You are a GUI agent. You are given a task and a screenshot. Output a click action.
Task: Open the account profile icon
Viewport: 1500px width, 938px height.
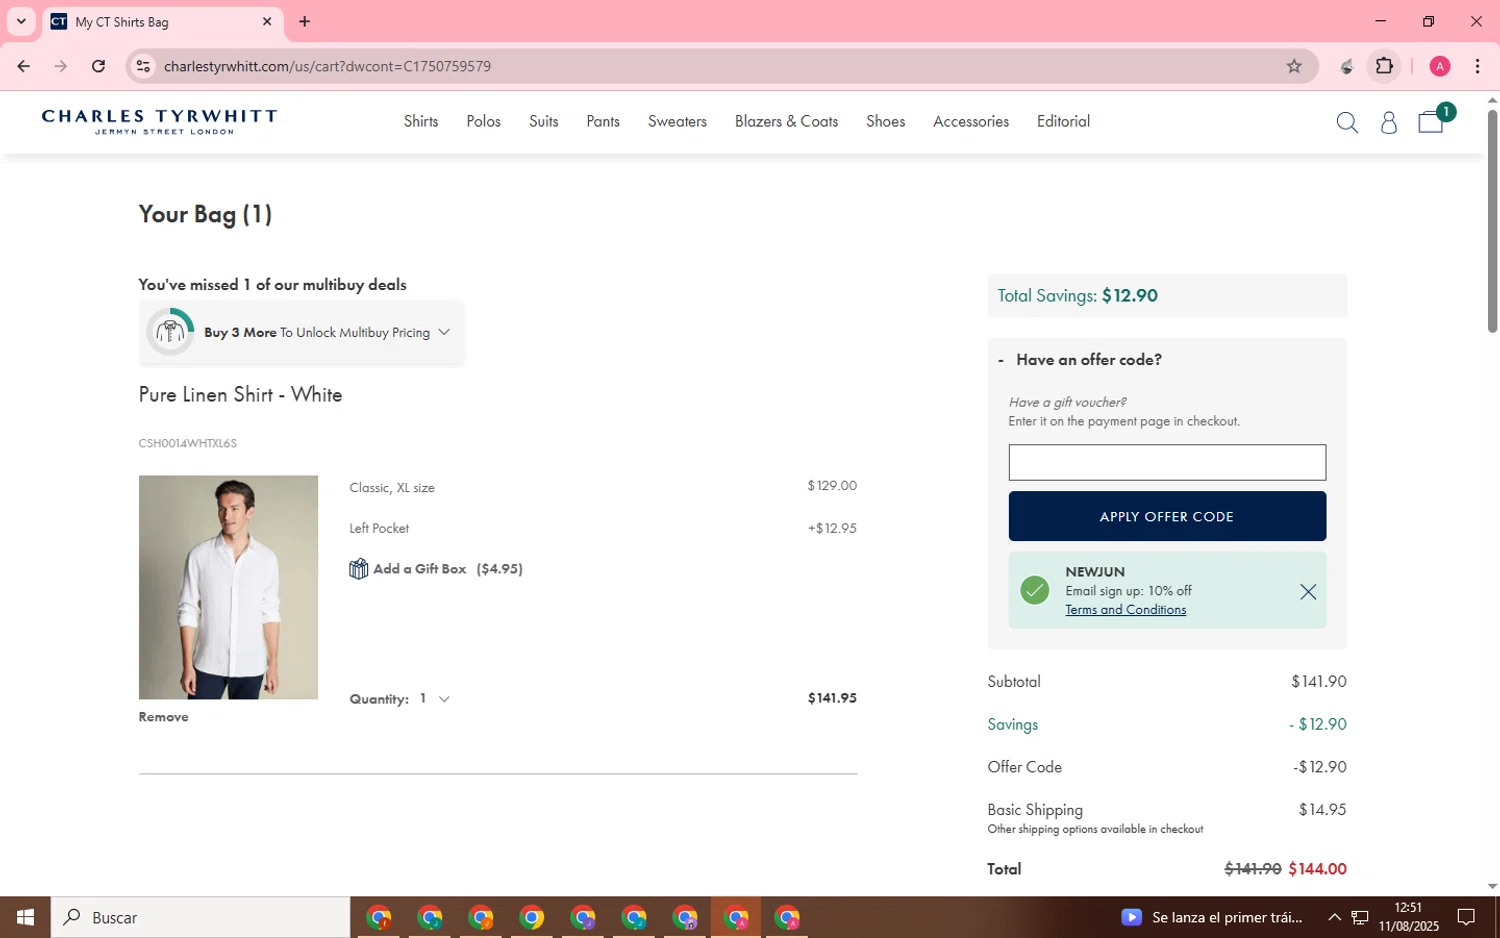click(1389, 122)
